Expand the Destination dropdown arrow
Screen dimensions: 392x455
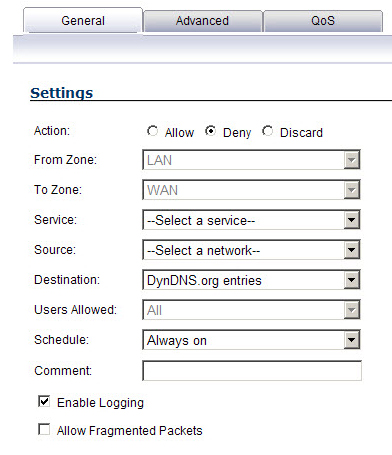point(352,280)
